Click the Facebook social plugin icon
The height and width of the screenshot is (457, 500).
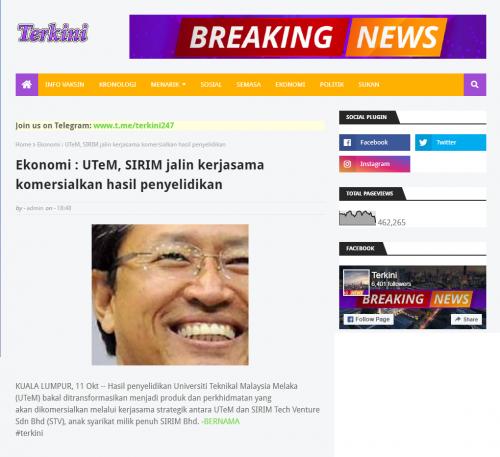pos(347,142)
